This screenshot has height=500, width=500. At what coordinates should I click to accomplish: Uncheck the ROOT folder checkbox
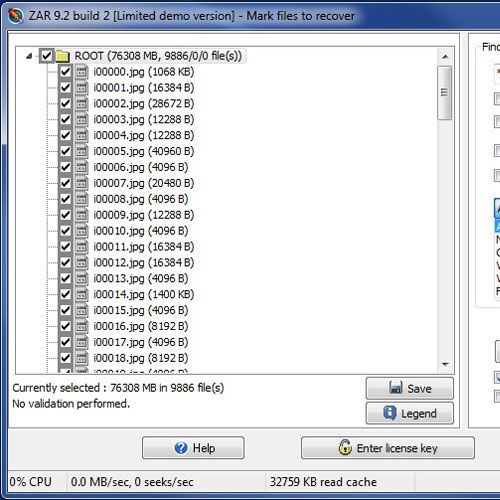tap(46, 56)
